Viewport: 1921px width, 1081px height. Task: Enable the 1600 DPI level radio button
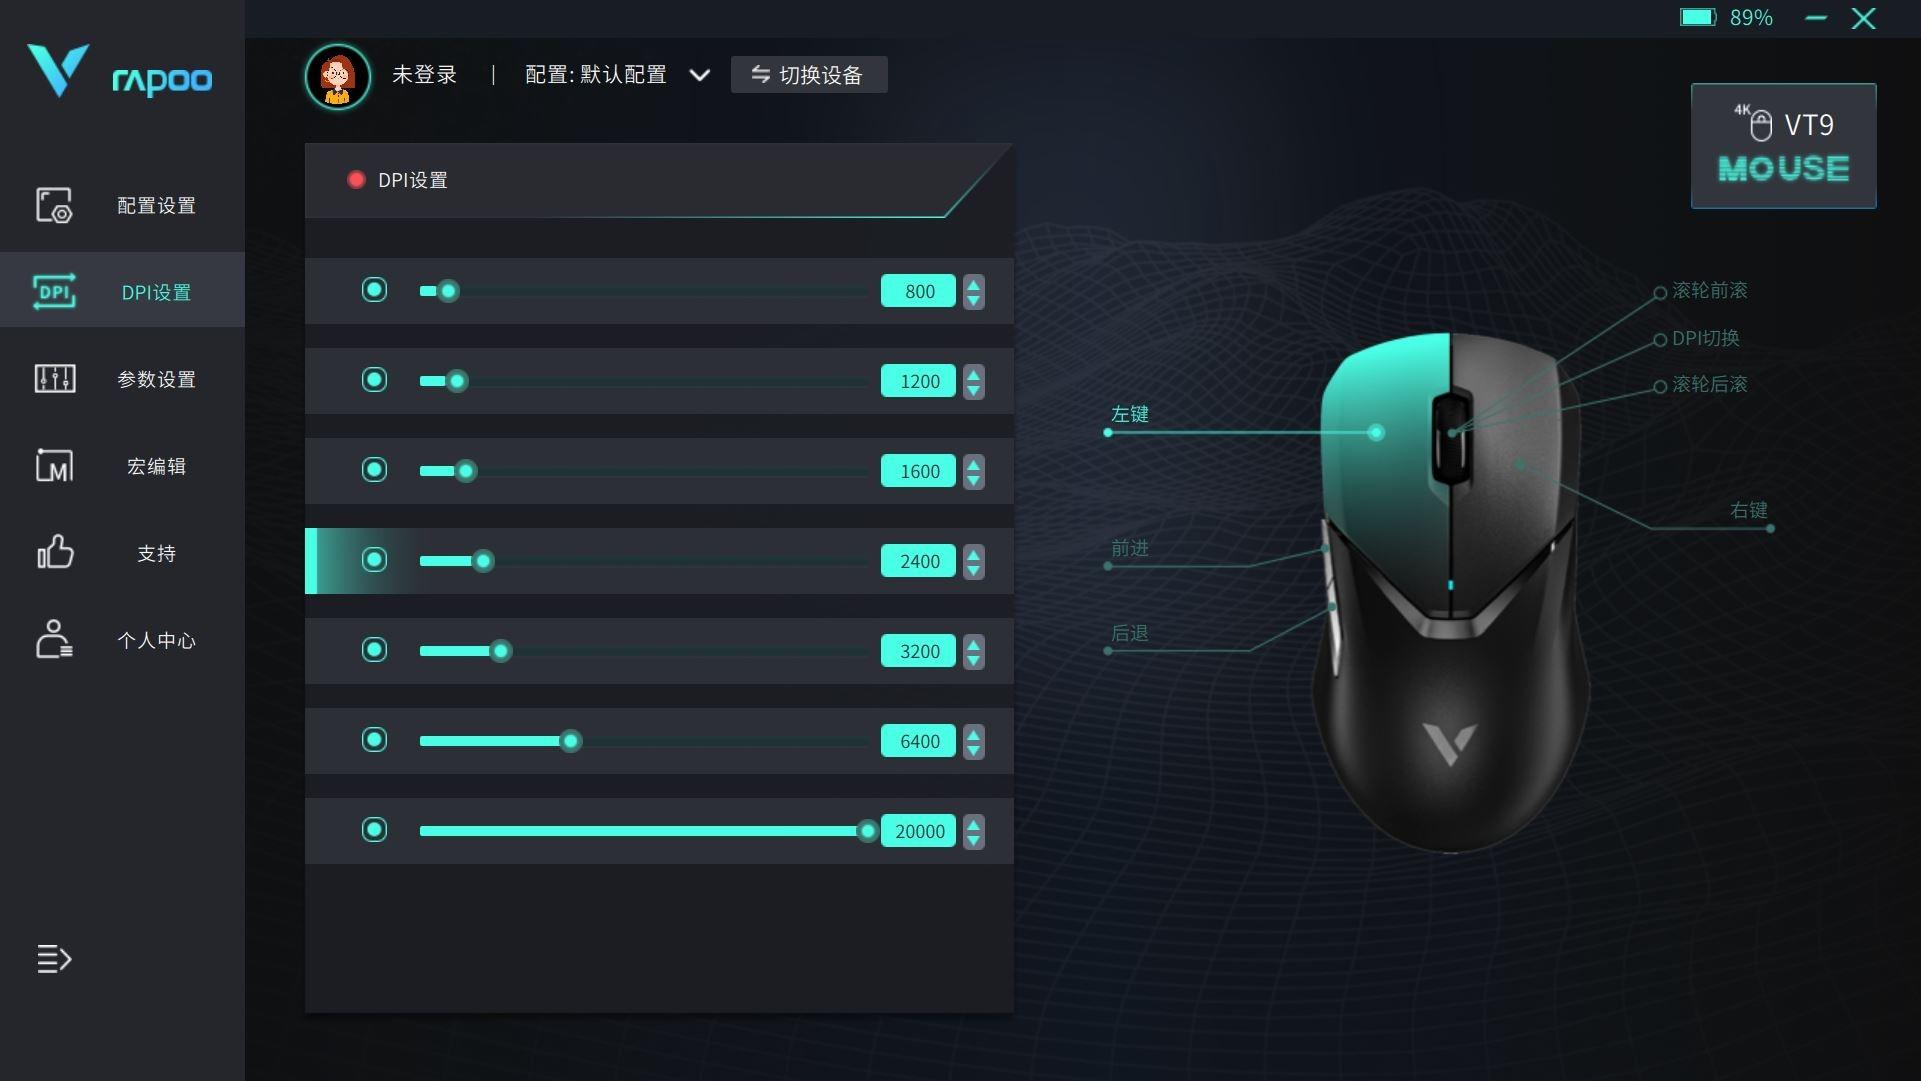[x=374, y=470]
